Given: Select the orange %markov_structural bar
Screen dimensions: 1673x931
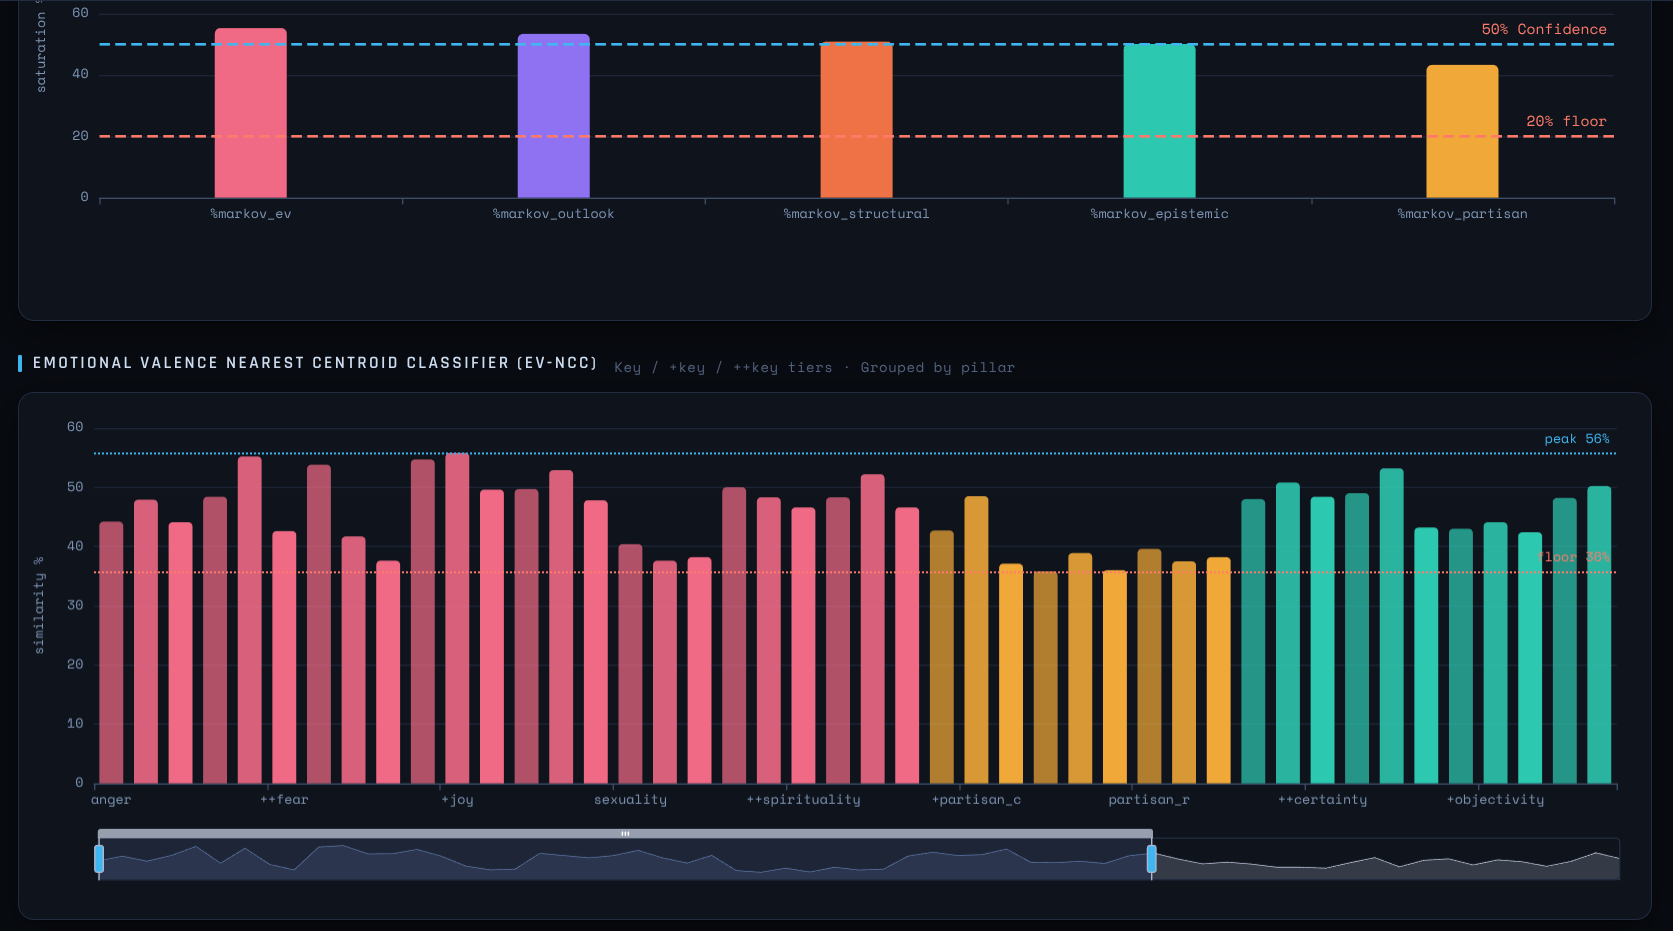Looking at the screenshot, I should tap(856, 120).
